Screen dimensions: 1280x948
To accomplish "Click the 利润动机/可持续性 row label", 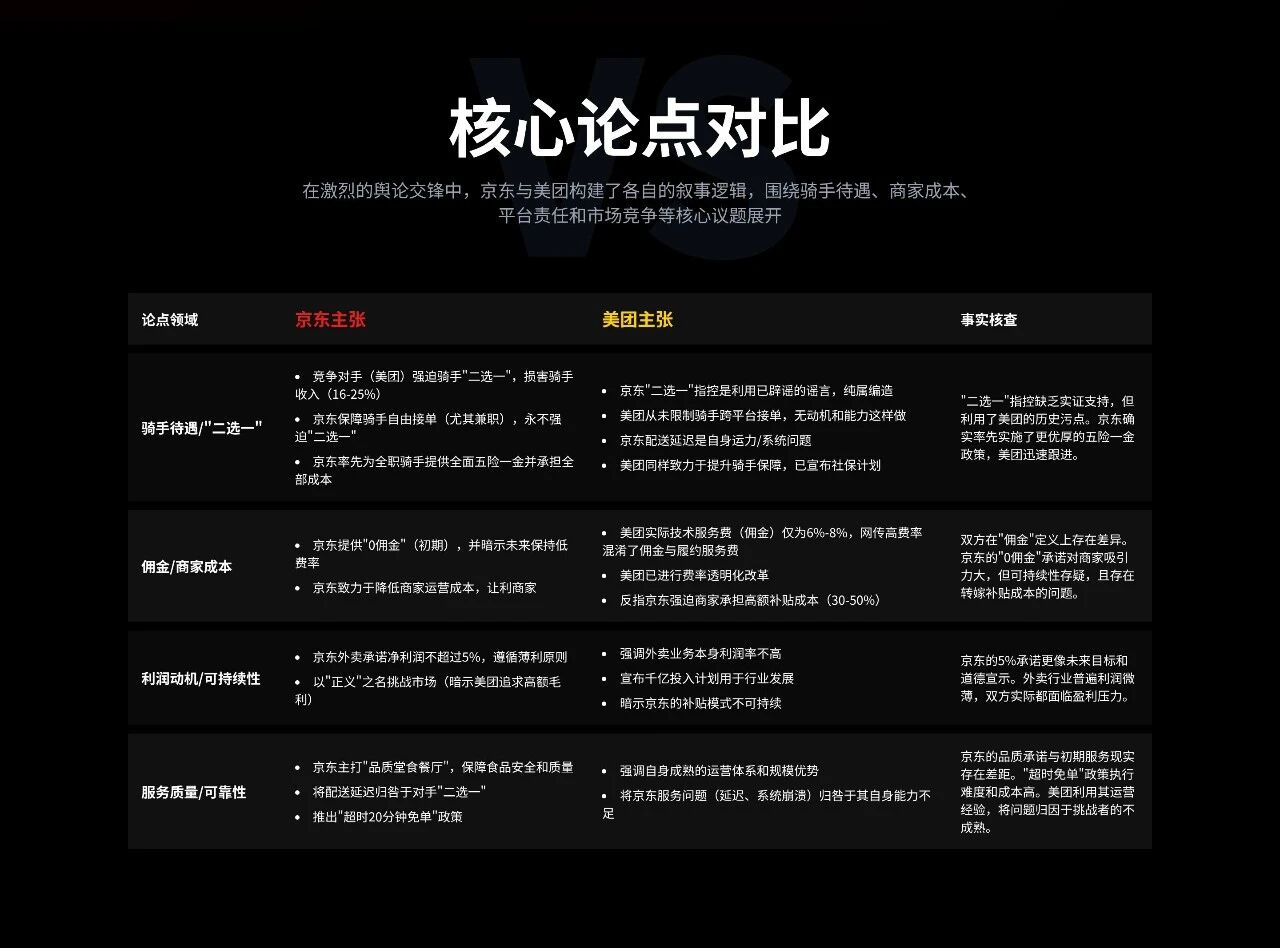I will 200,679.
